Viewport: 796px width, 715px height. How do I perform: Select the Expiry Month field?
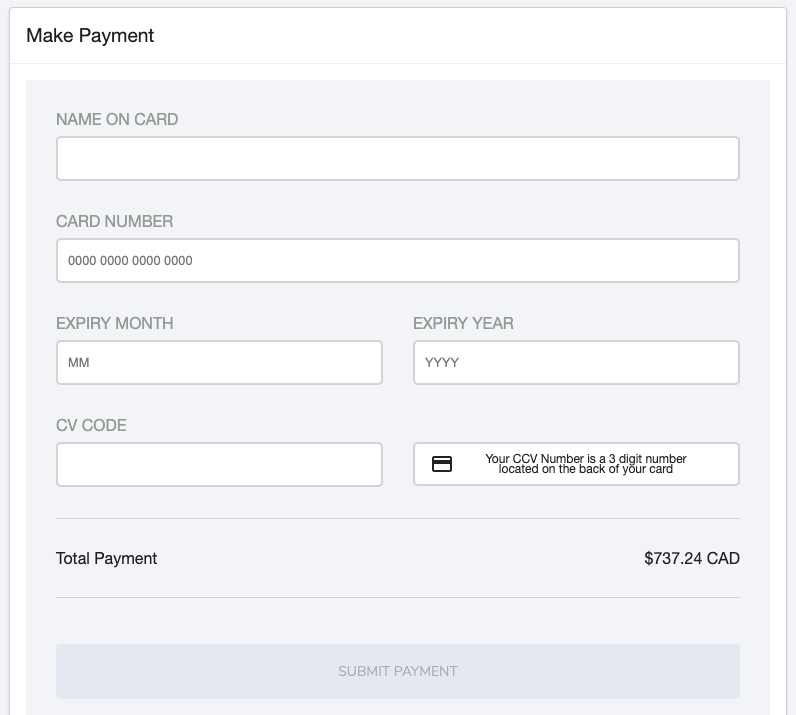coord(219,363)
